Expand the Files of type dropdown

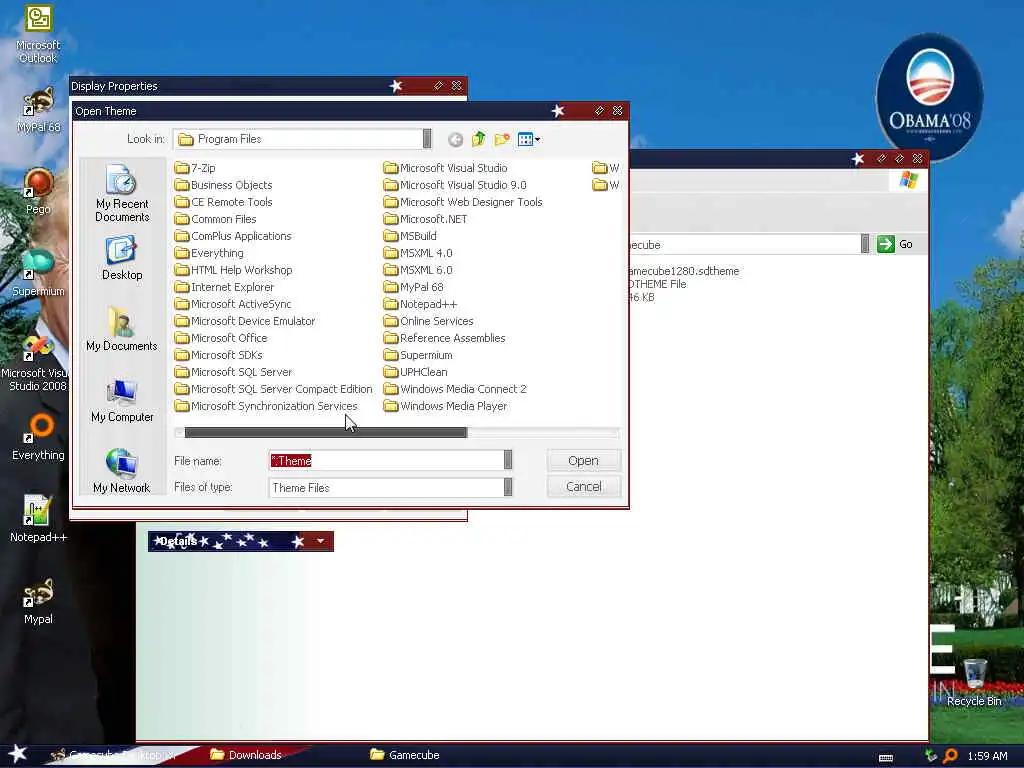(508, 487)
